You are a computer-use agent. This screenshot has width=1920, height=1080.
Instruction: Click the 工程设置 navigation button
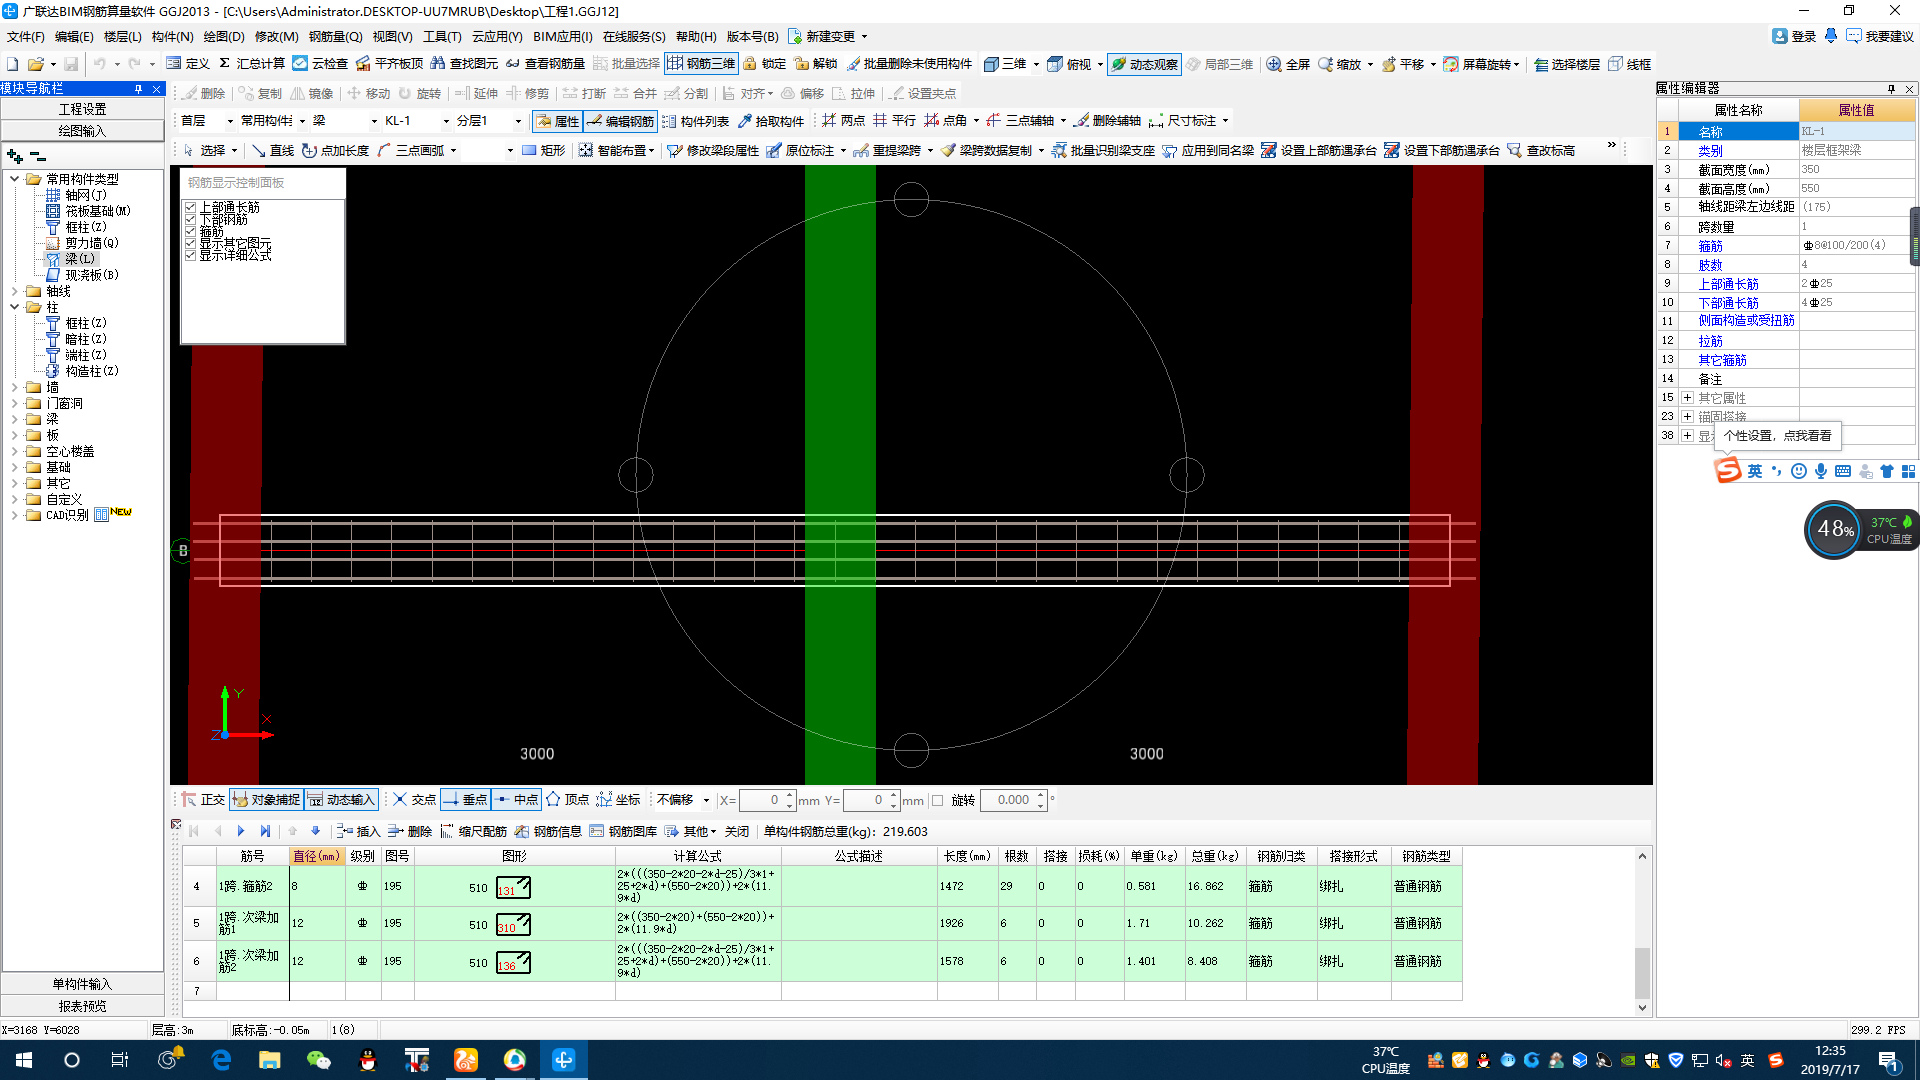pos(82,109)
